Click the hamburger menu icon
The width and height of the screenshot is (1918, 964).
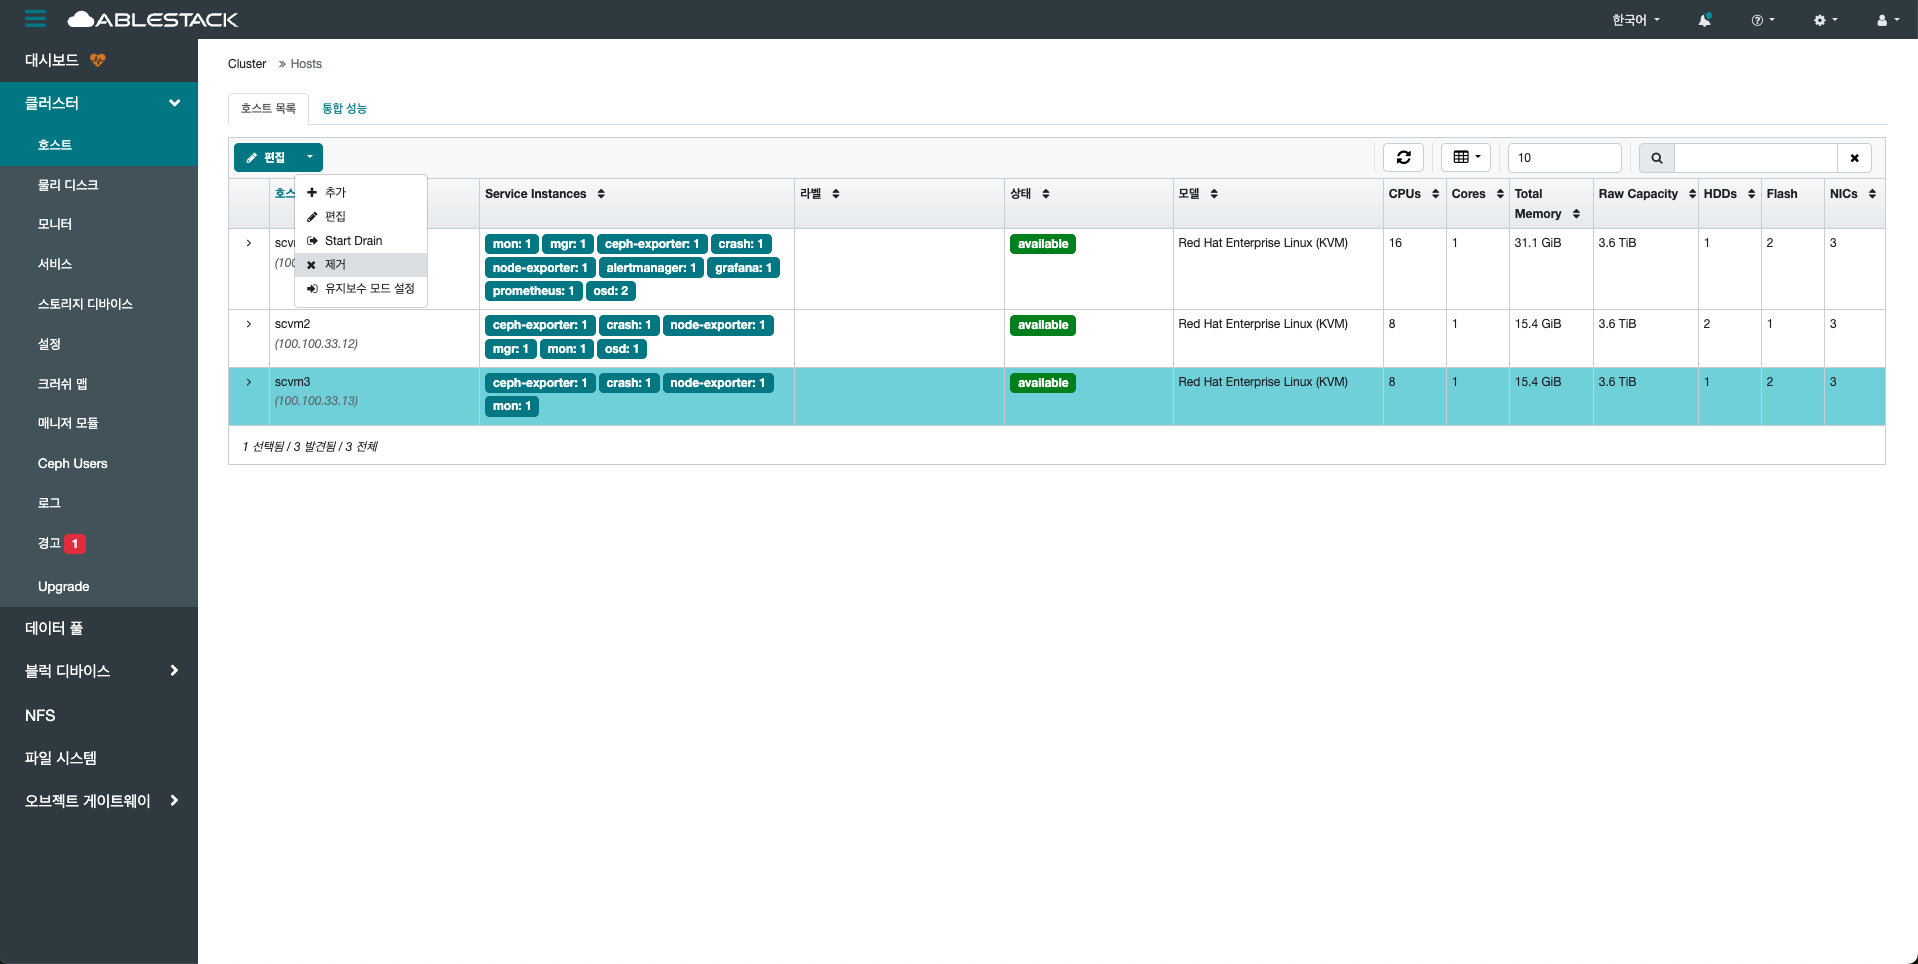pos(36,19)
